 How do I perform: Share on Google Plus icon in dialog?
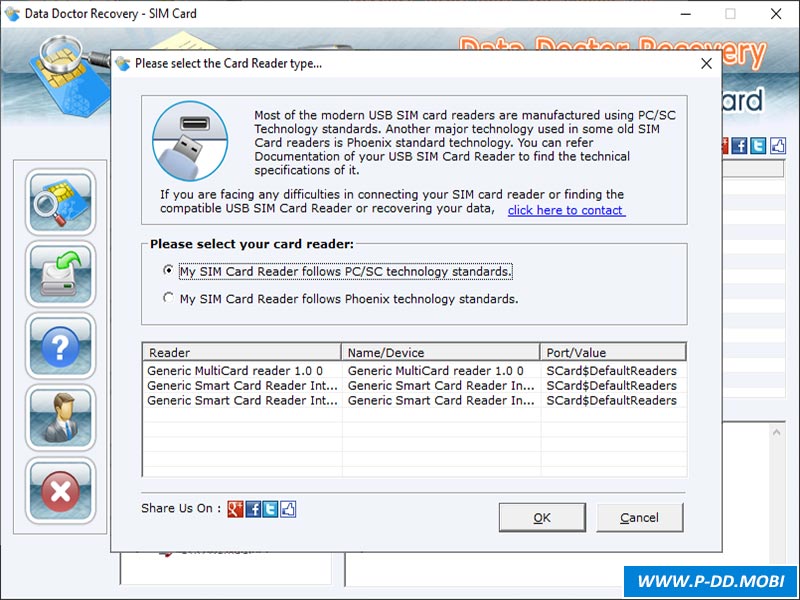[235, 509]
